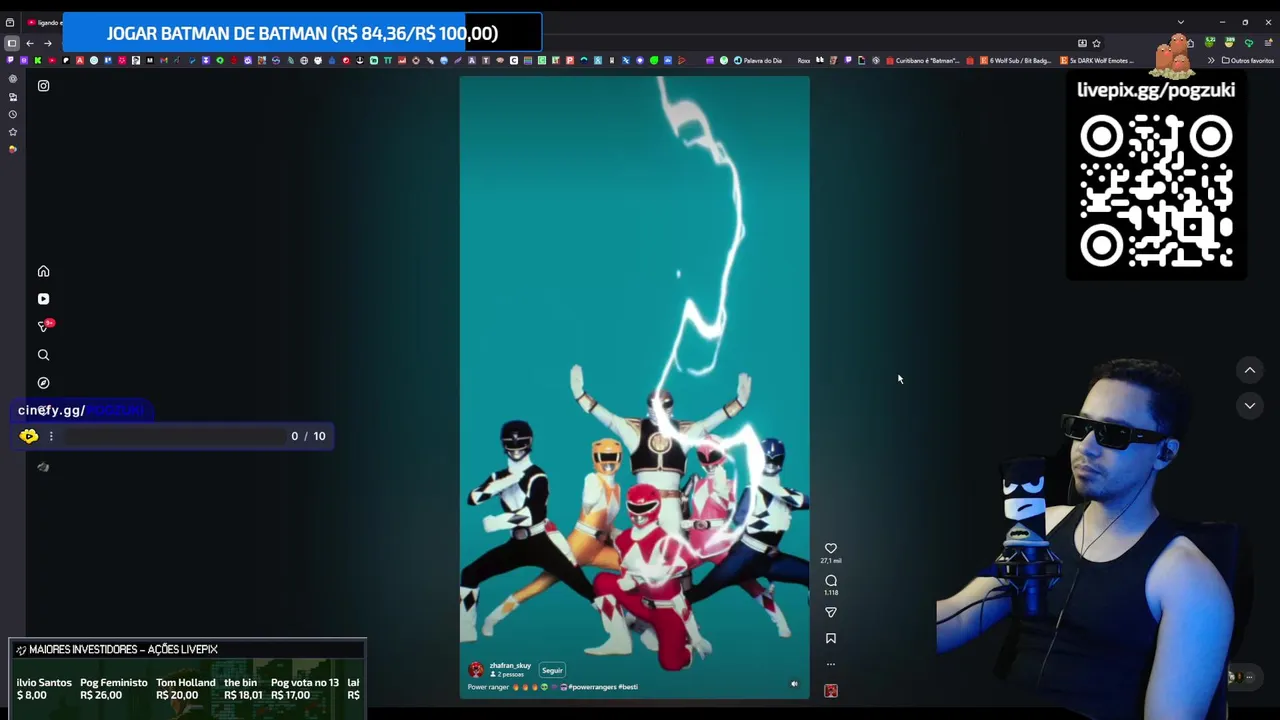Image resolution: width=1280 pixels, height=720 pixels.
Task: Open the Instagram search magnifier
Action: coord(43,355)
